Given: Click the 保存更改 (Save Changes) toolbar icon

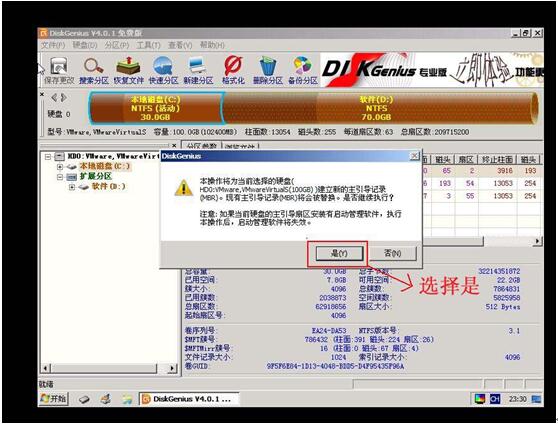Looking at the screenshot, I should click(59, 70).
